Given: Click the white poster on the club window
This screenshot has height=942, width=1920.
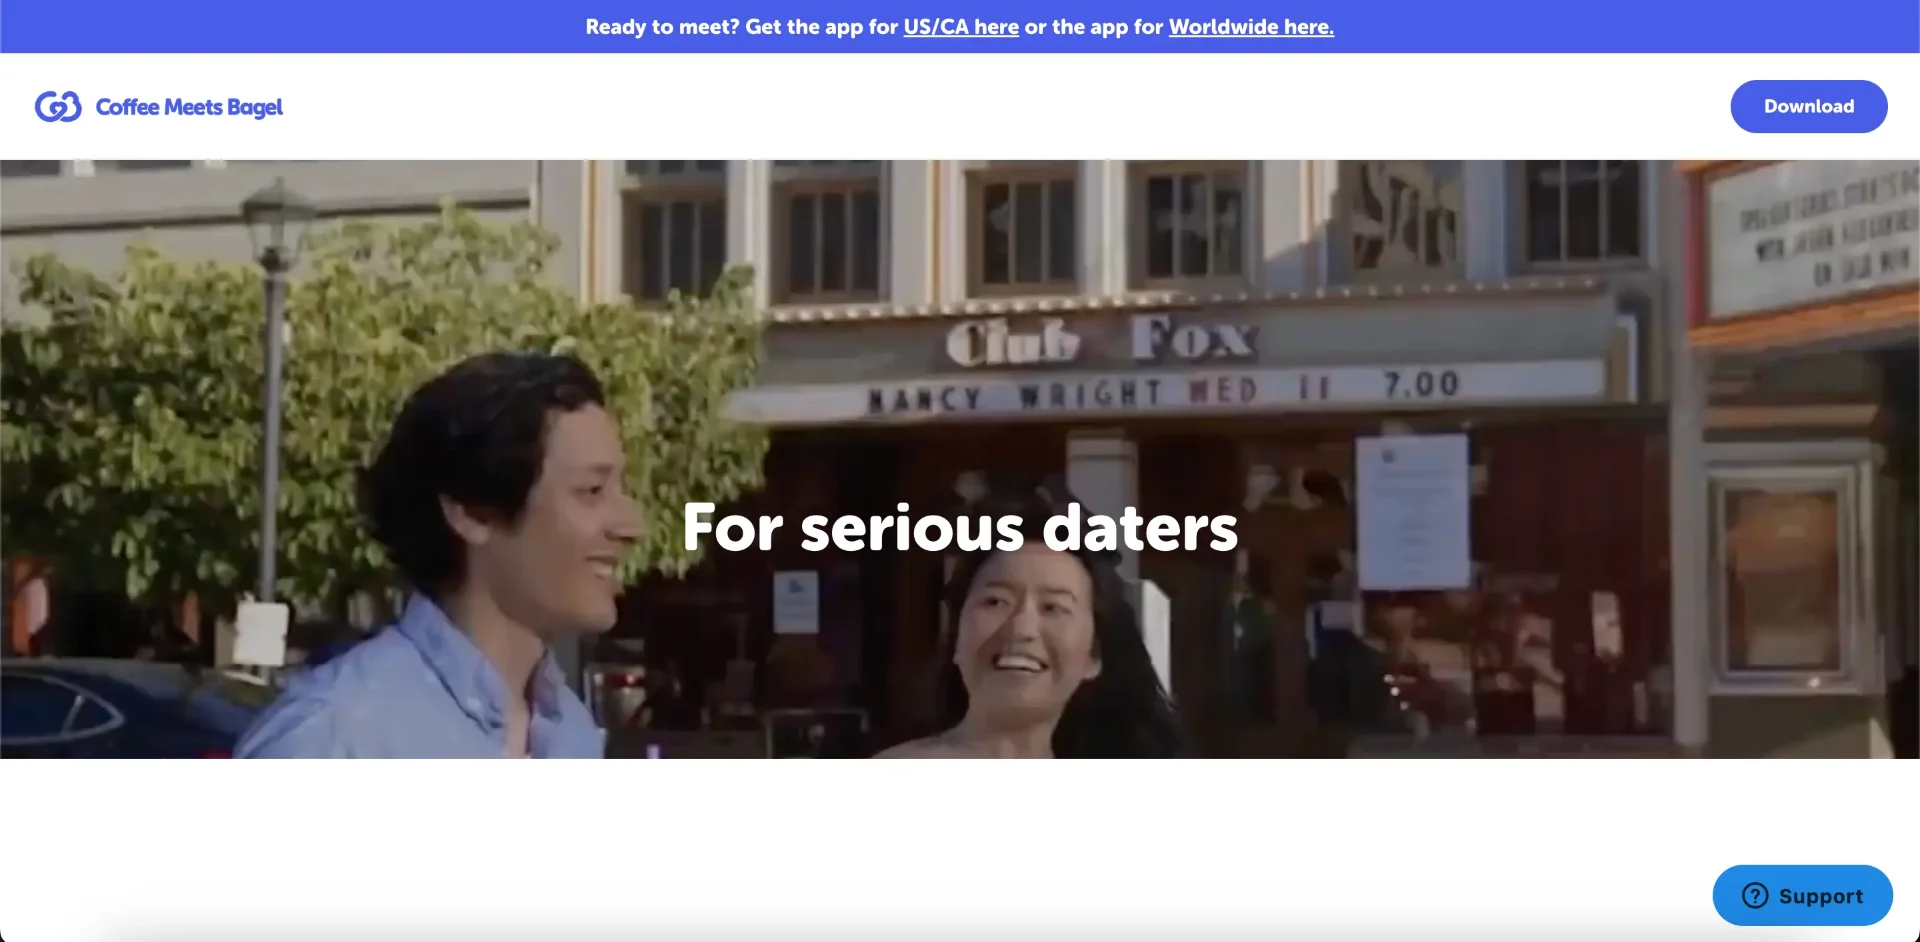Looking at the screenshot, I should (x=1411, y=510).
